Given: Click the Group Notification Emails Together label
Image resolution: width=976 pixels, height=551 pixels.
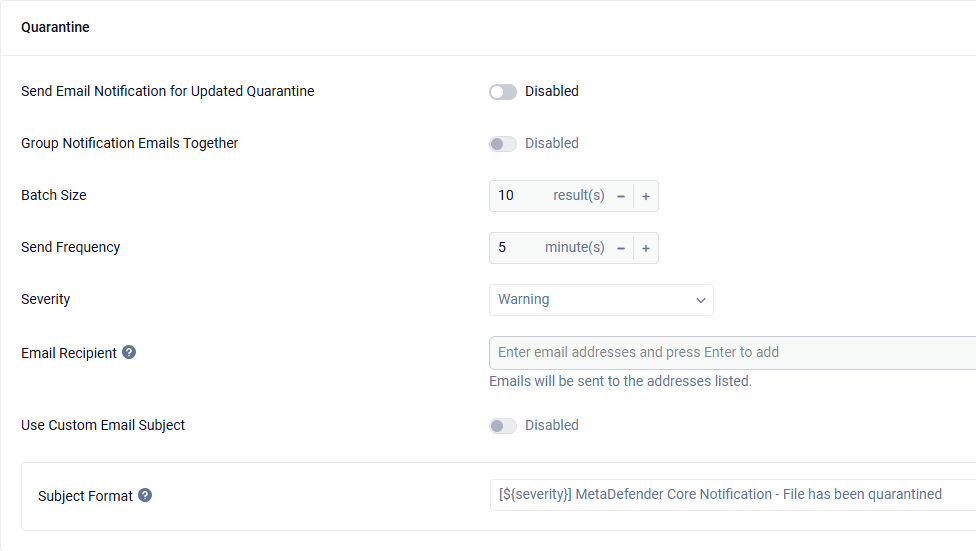Looking at the screenshot, I should pos(129,143).
